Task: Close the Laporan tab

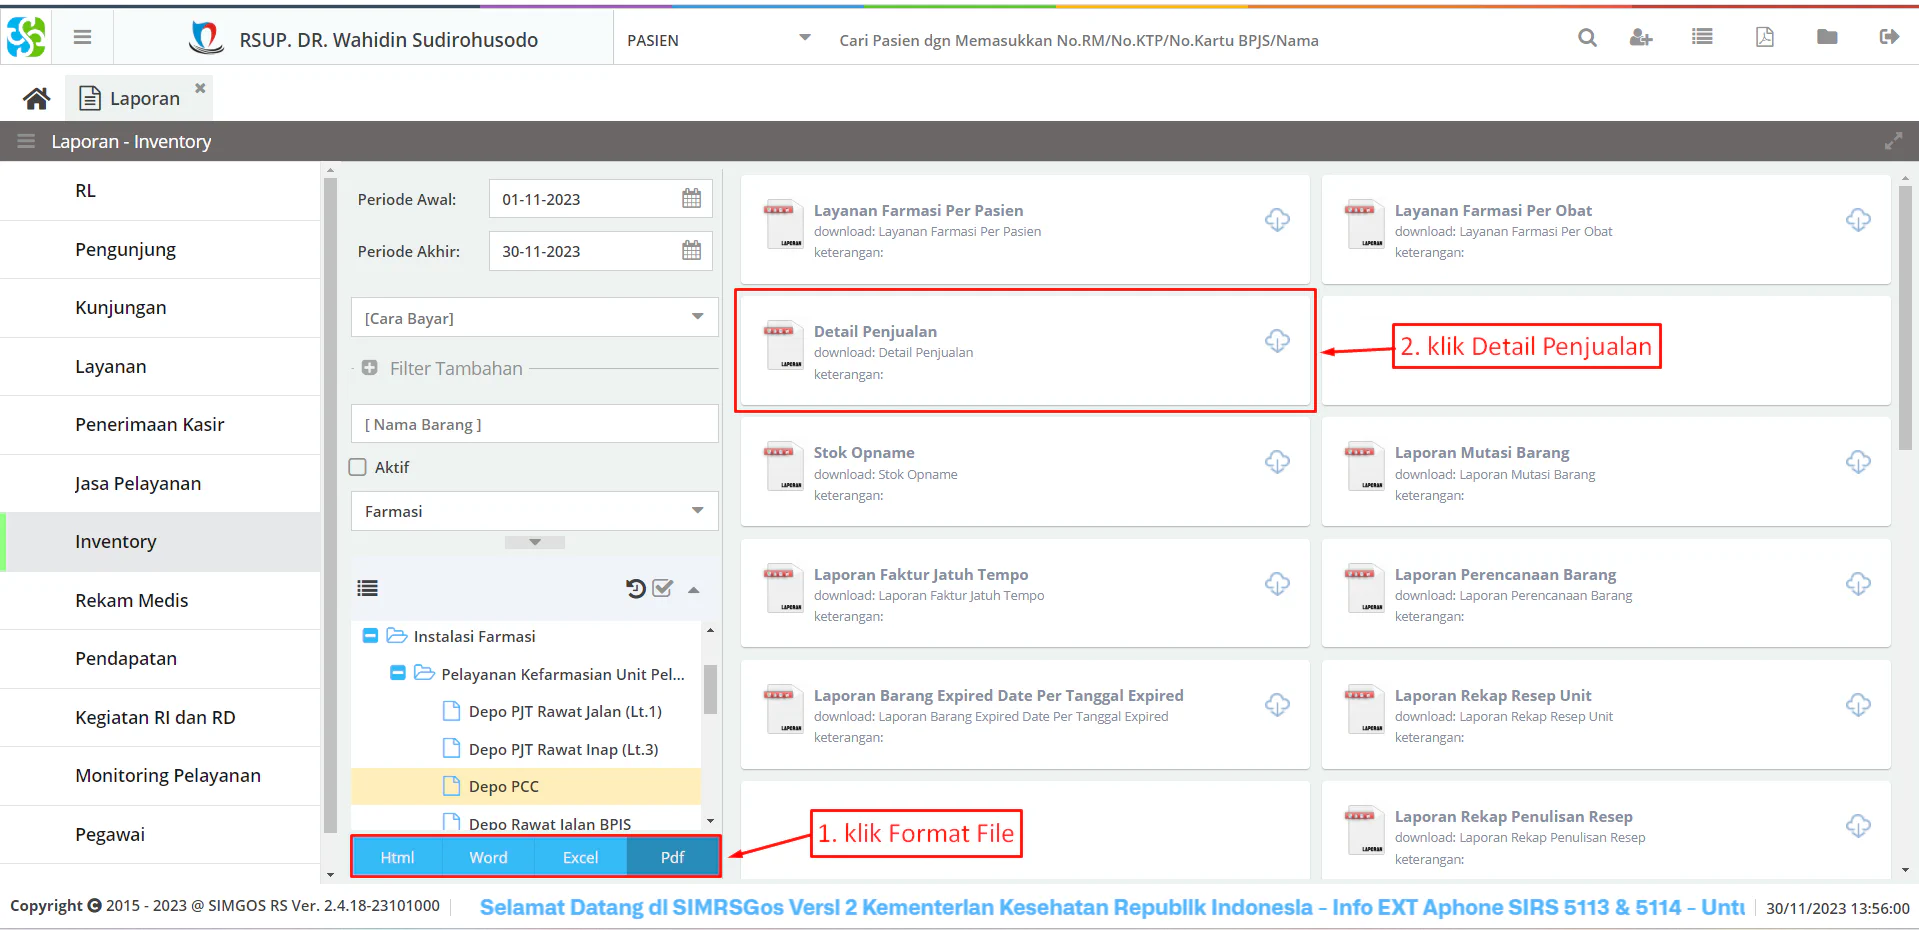Action: point(200,88)
